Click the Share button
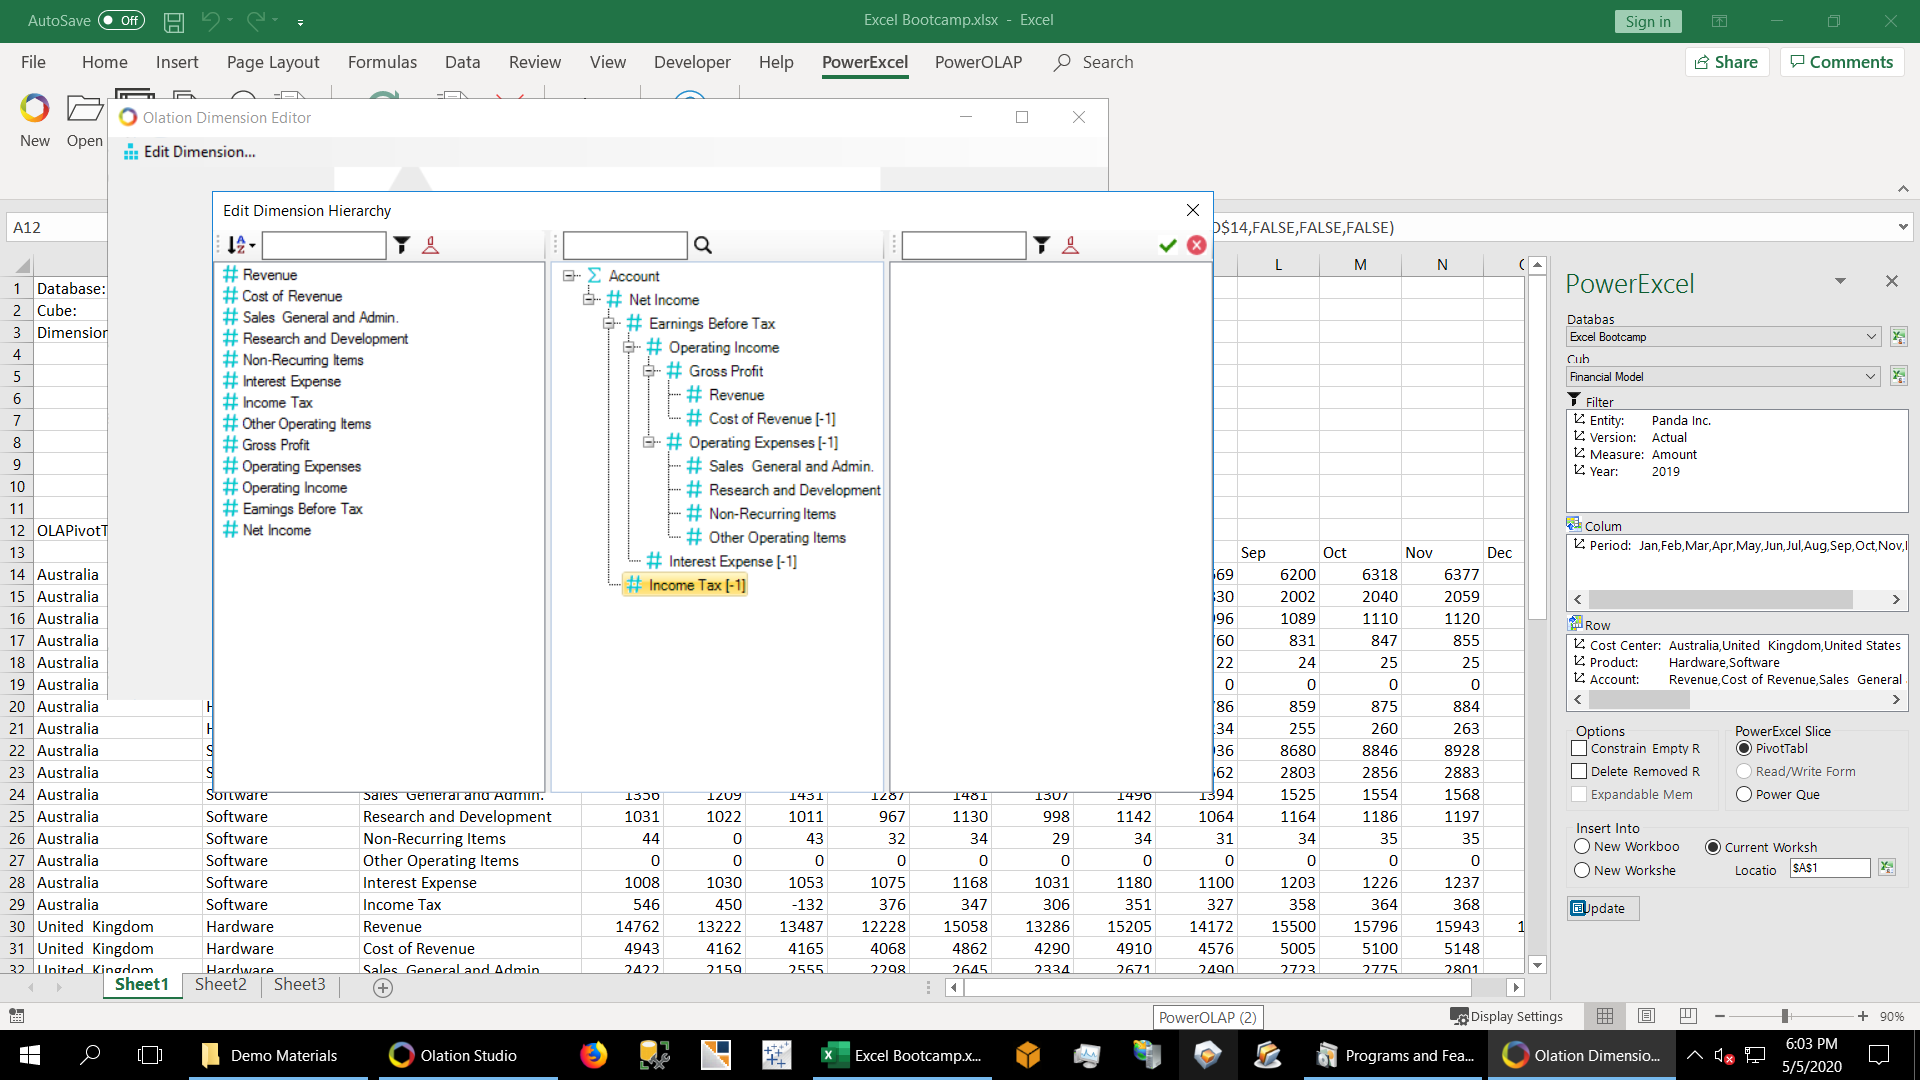The image size is (1920, 1080). coord(1727,62)
